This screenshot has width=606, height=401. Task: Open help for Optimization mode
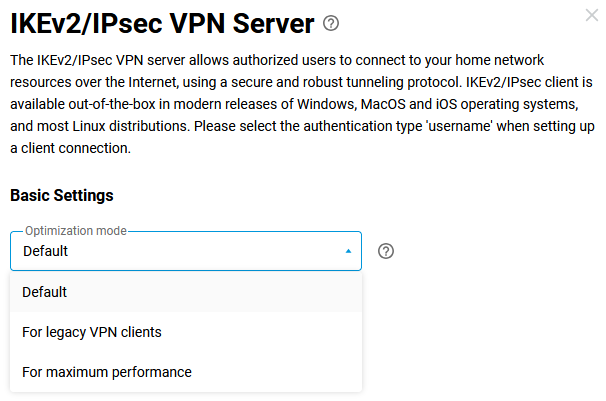click(x=387, y=251)
